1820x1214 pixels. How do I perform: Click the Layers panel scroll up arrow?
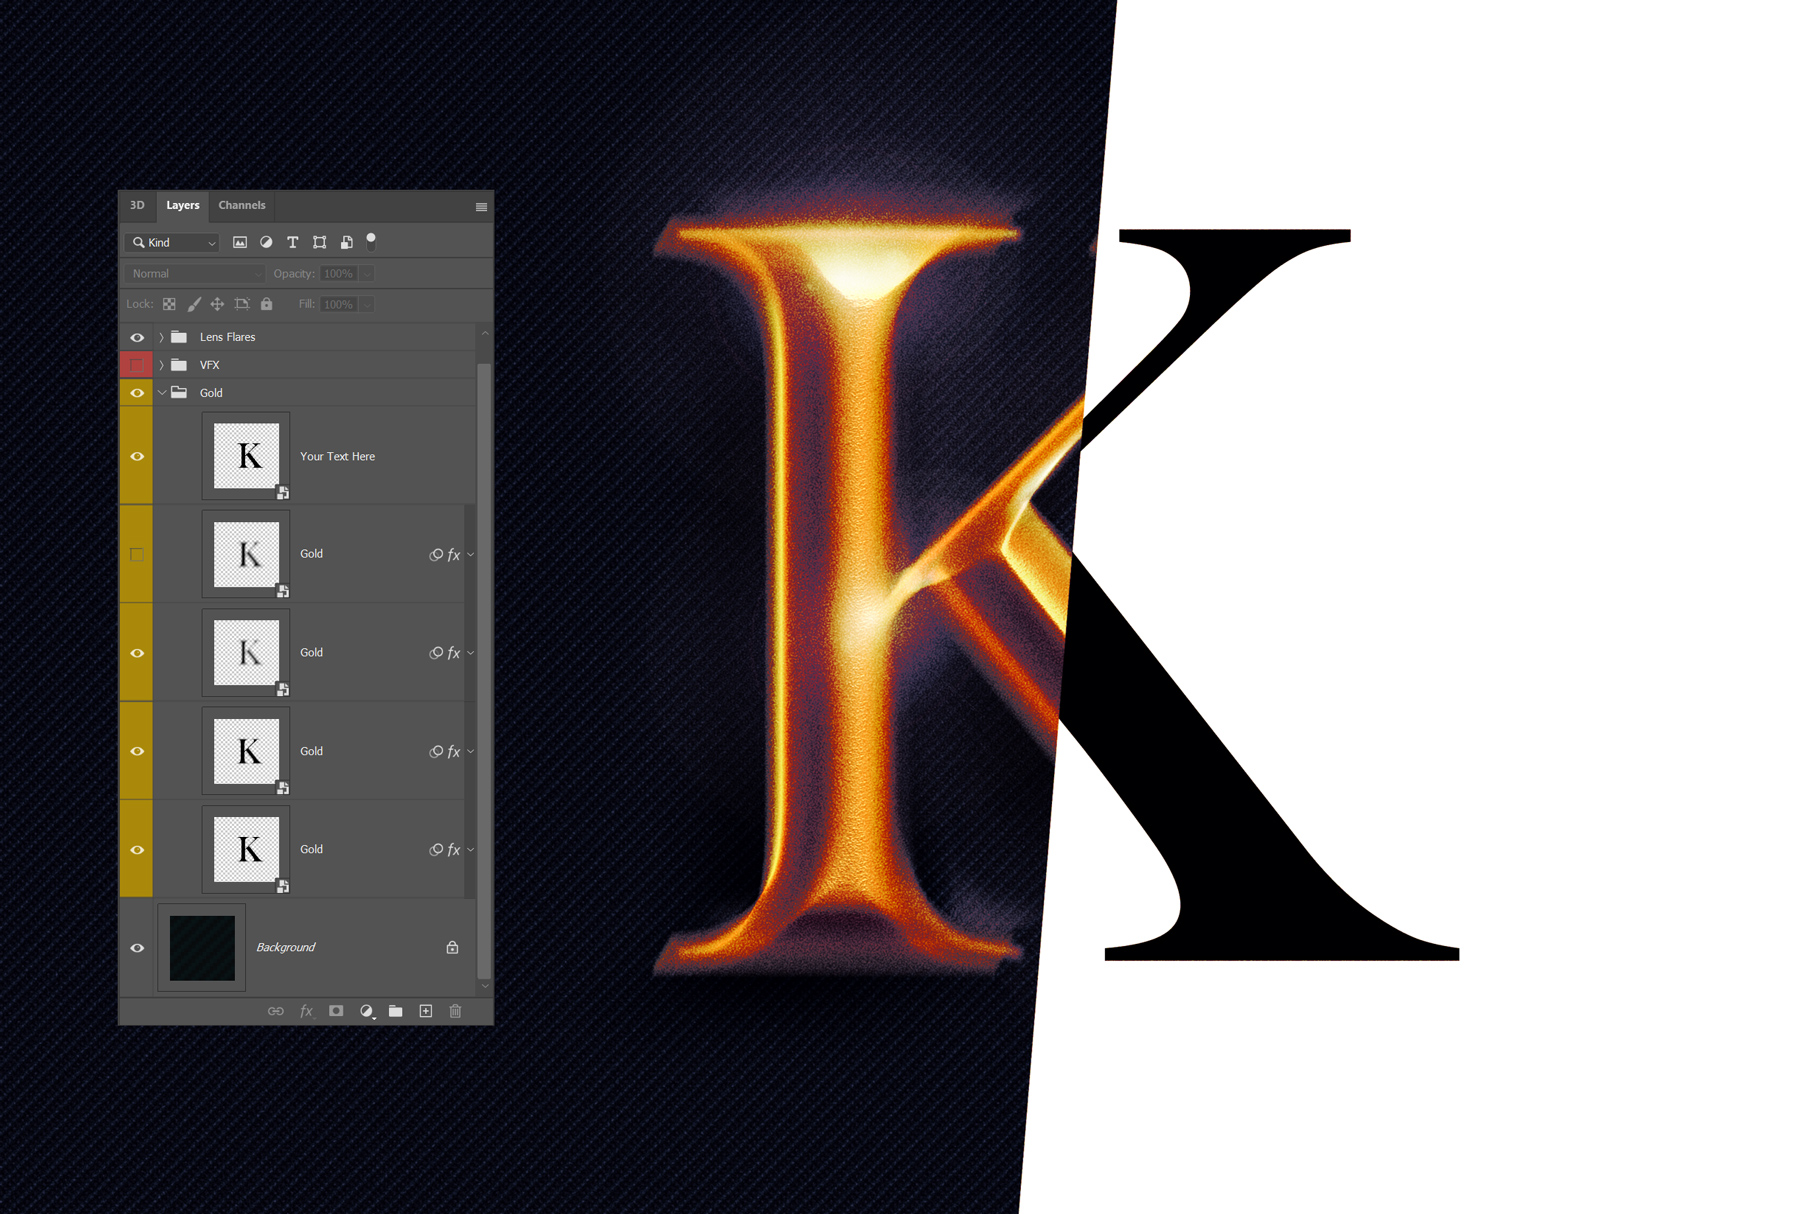tap(485, 334)
